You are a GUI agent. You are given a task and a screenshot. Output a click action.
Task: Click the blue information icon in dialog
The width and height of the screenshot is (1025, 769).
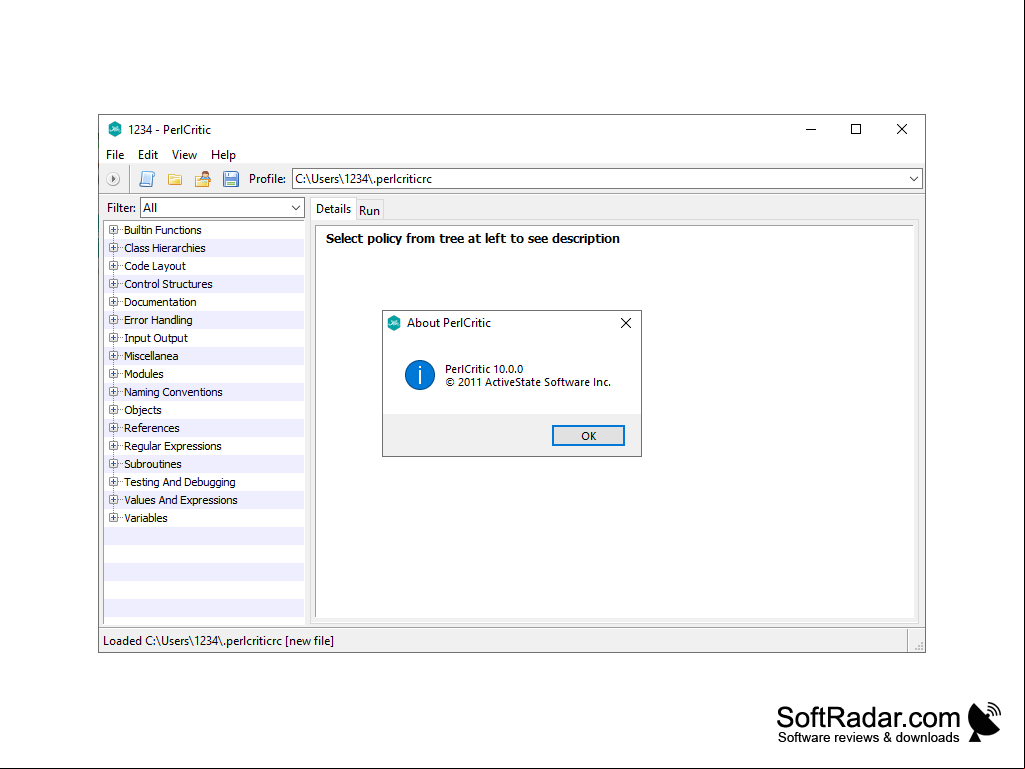click(x=420, y=375)
